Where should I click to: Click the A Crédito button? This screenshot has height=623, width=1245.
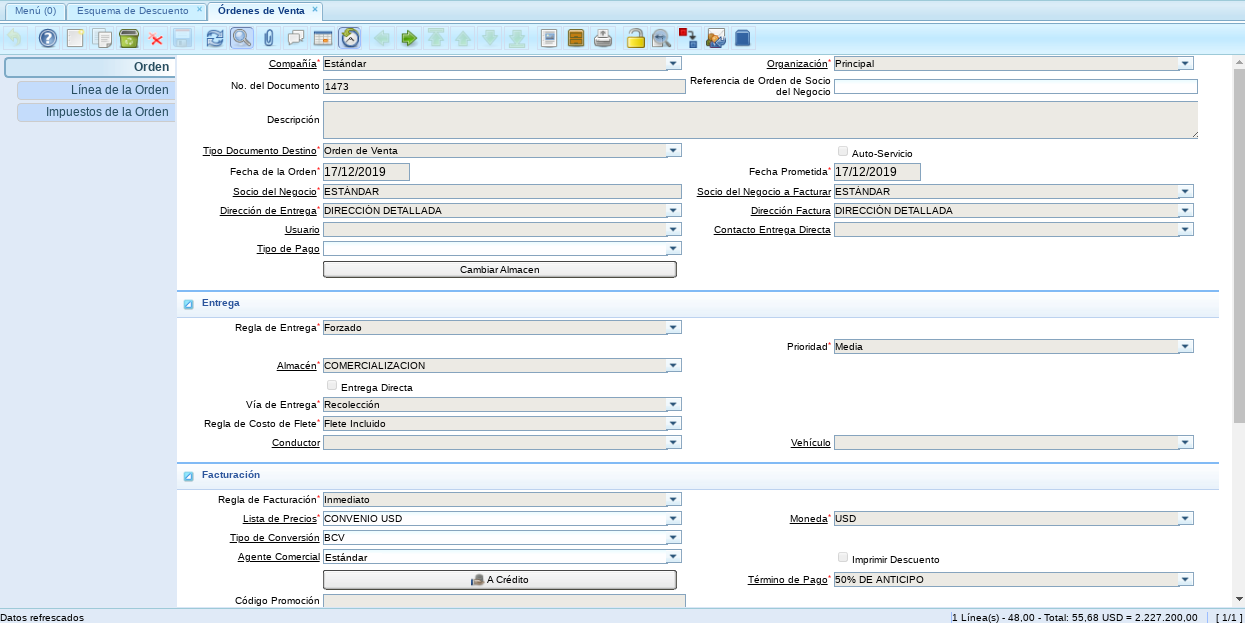(x=500, y=580)
